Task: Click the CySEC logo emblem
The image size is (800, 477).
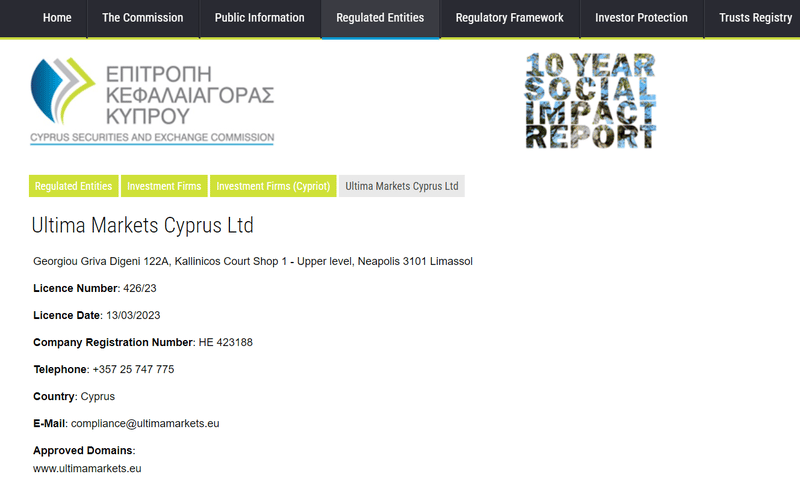Action: pos(63,91)
